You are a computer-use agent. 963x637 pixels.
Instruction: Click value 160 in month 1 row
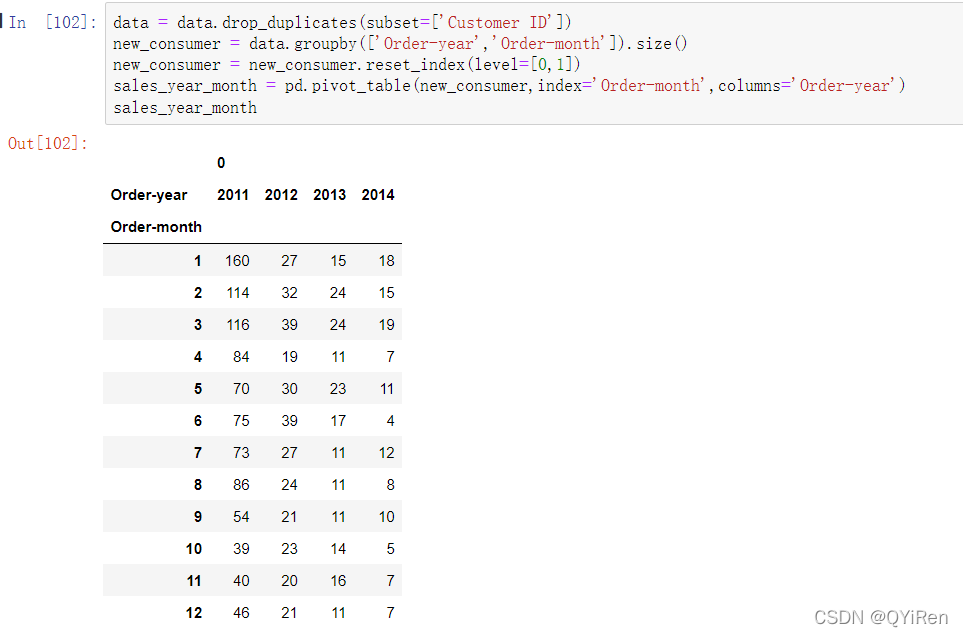pos(237,261)
